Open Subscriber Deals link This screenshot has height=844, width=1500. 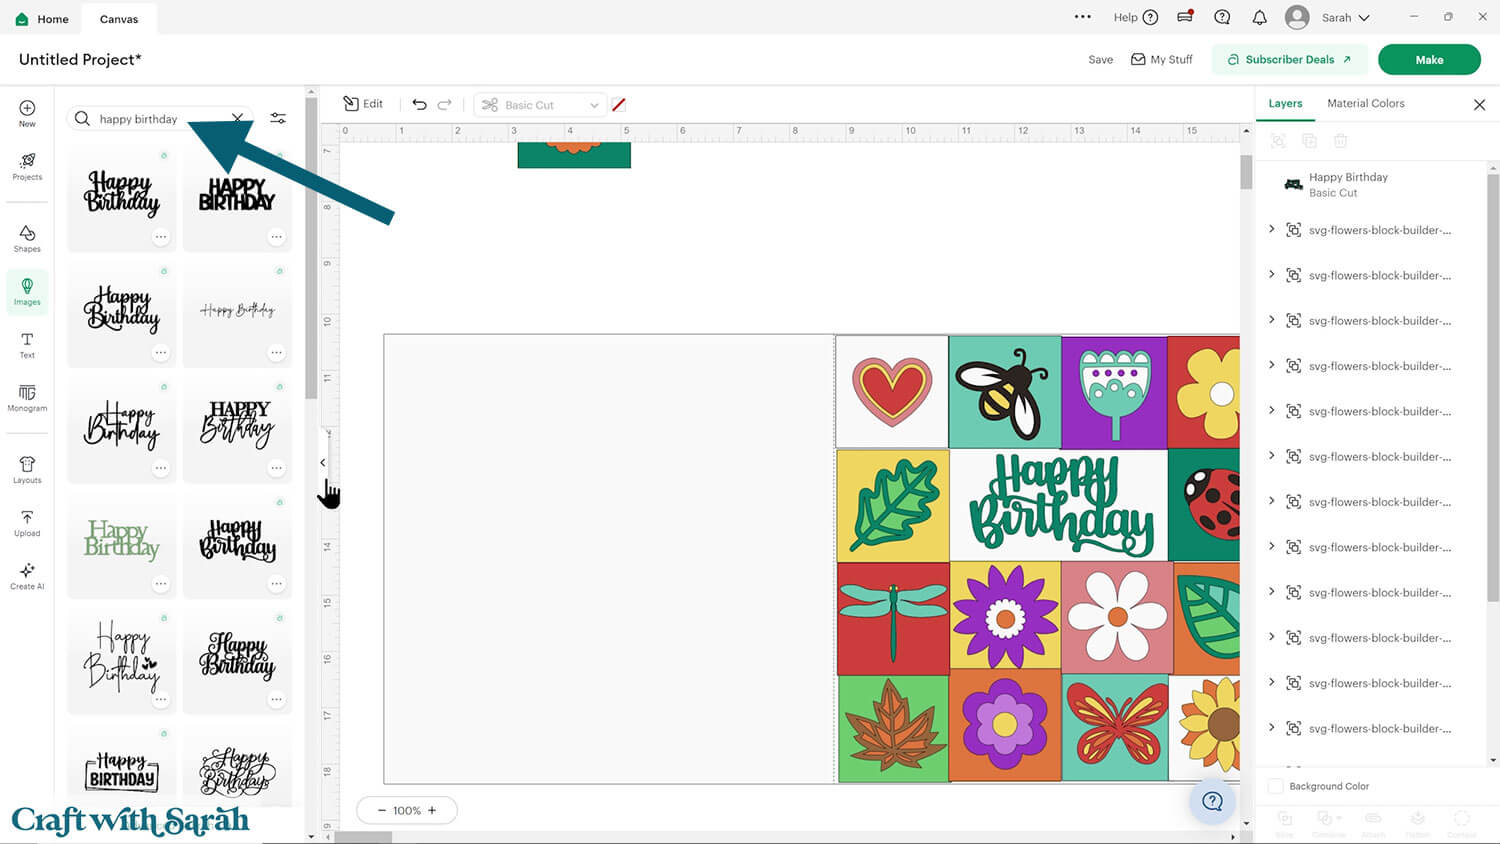pyautogui.click(x=1289, y=60)
